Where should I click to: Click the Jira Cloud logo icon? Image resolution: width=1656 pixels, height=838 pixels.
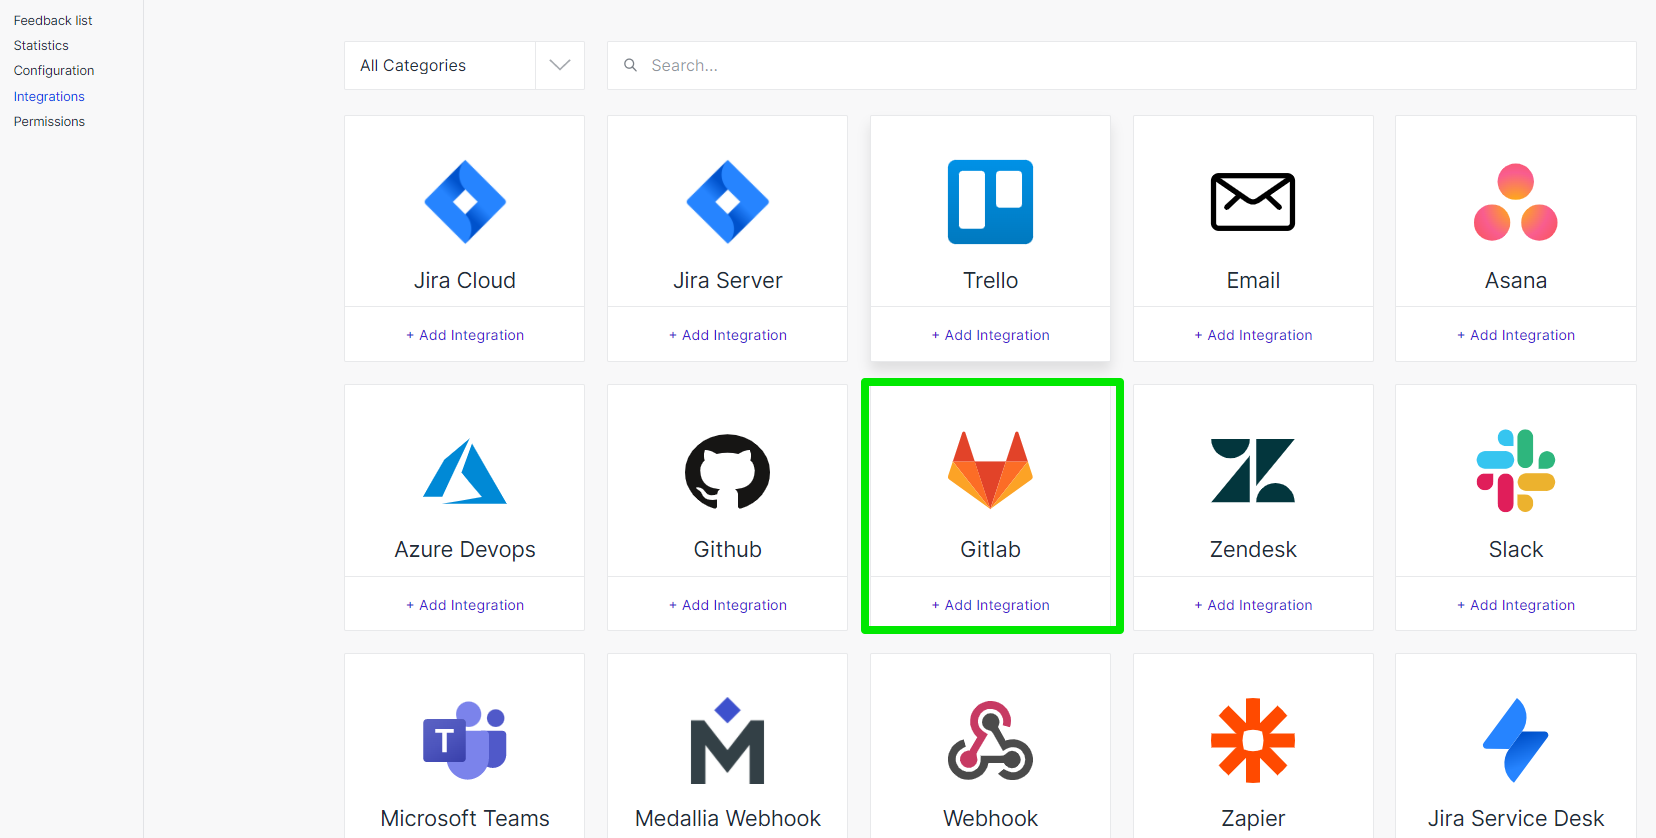click(465, 202)
